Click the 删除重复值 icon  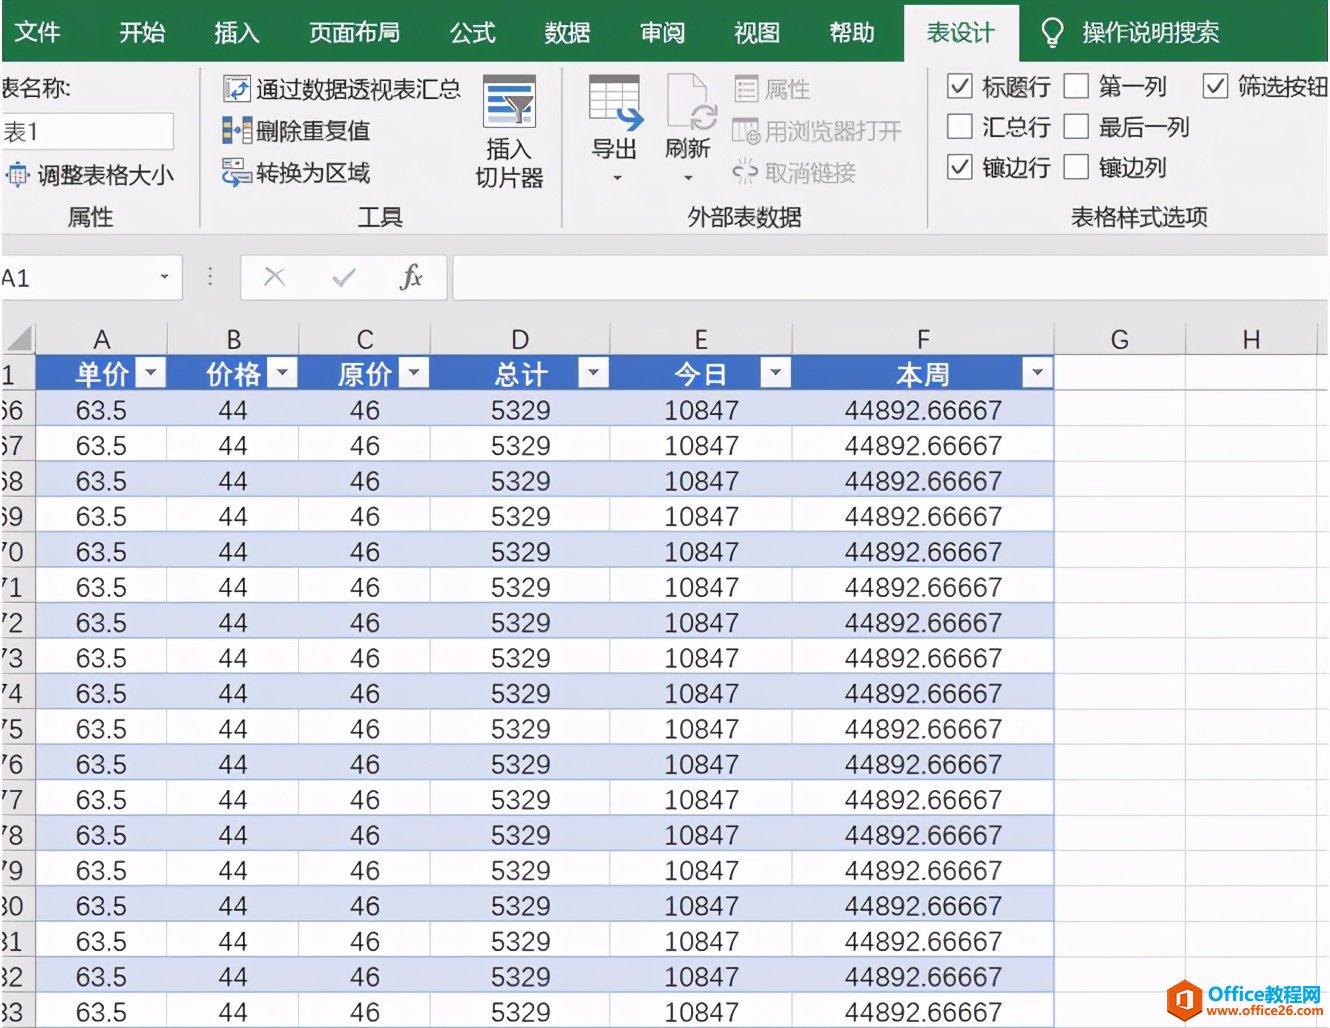pyautogui.click(x=236, y=130)
